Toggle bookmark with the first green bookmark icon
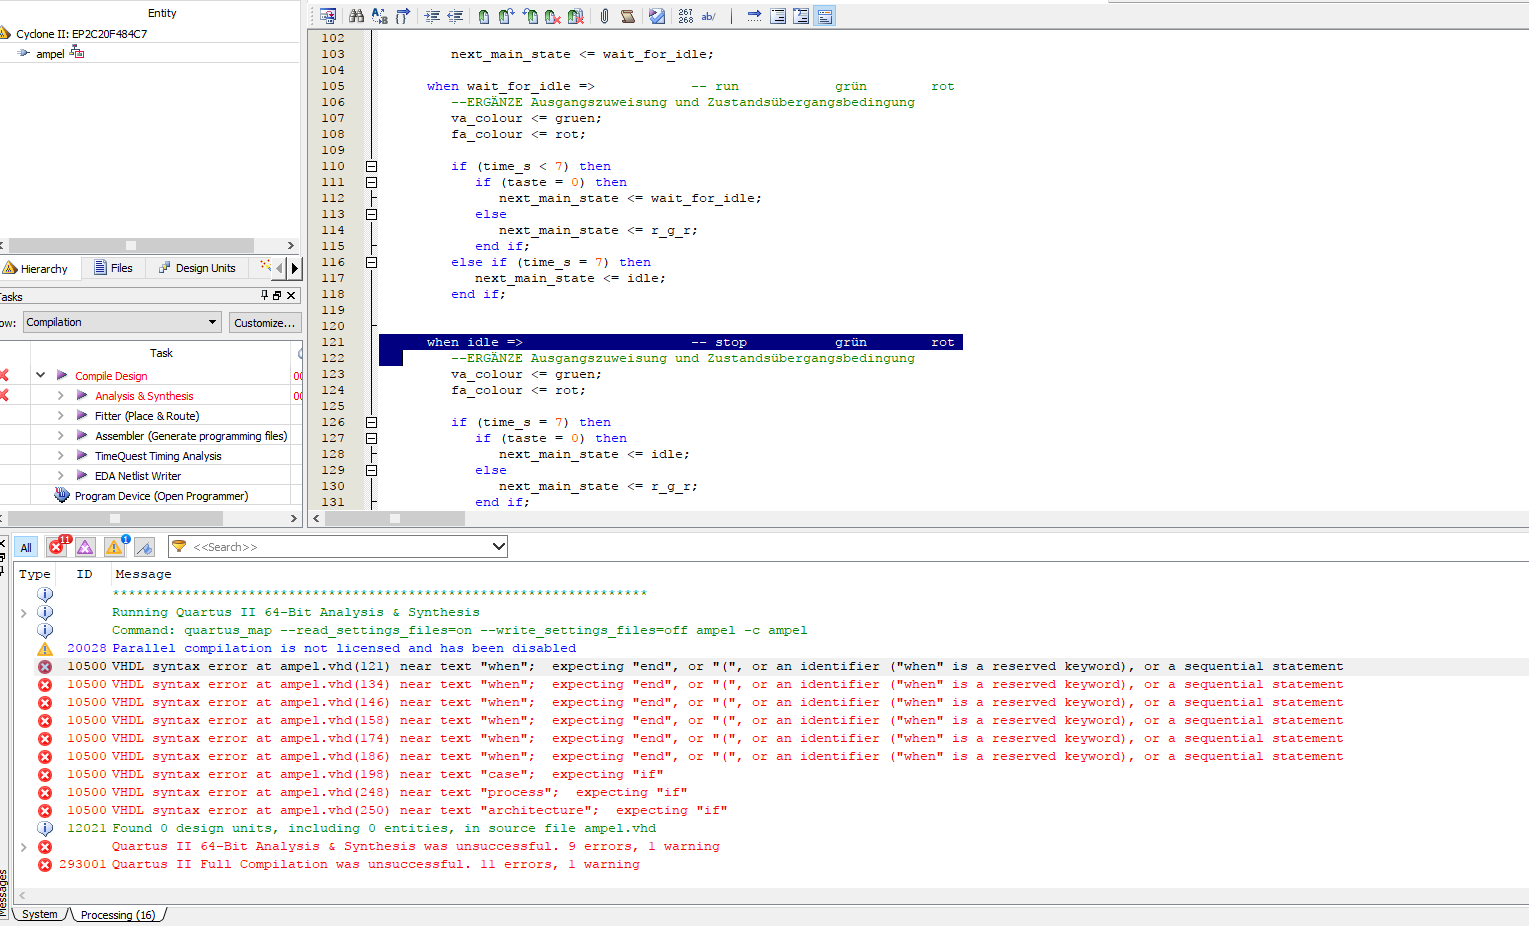 tap(484, 16)
